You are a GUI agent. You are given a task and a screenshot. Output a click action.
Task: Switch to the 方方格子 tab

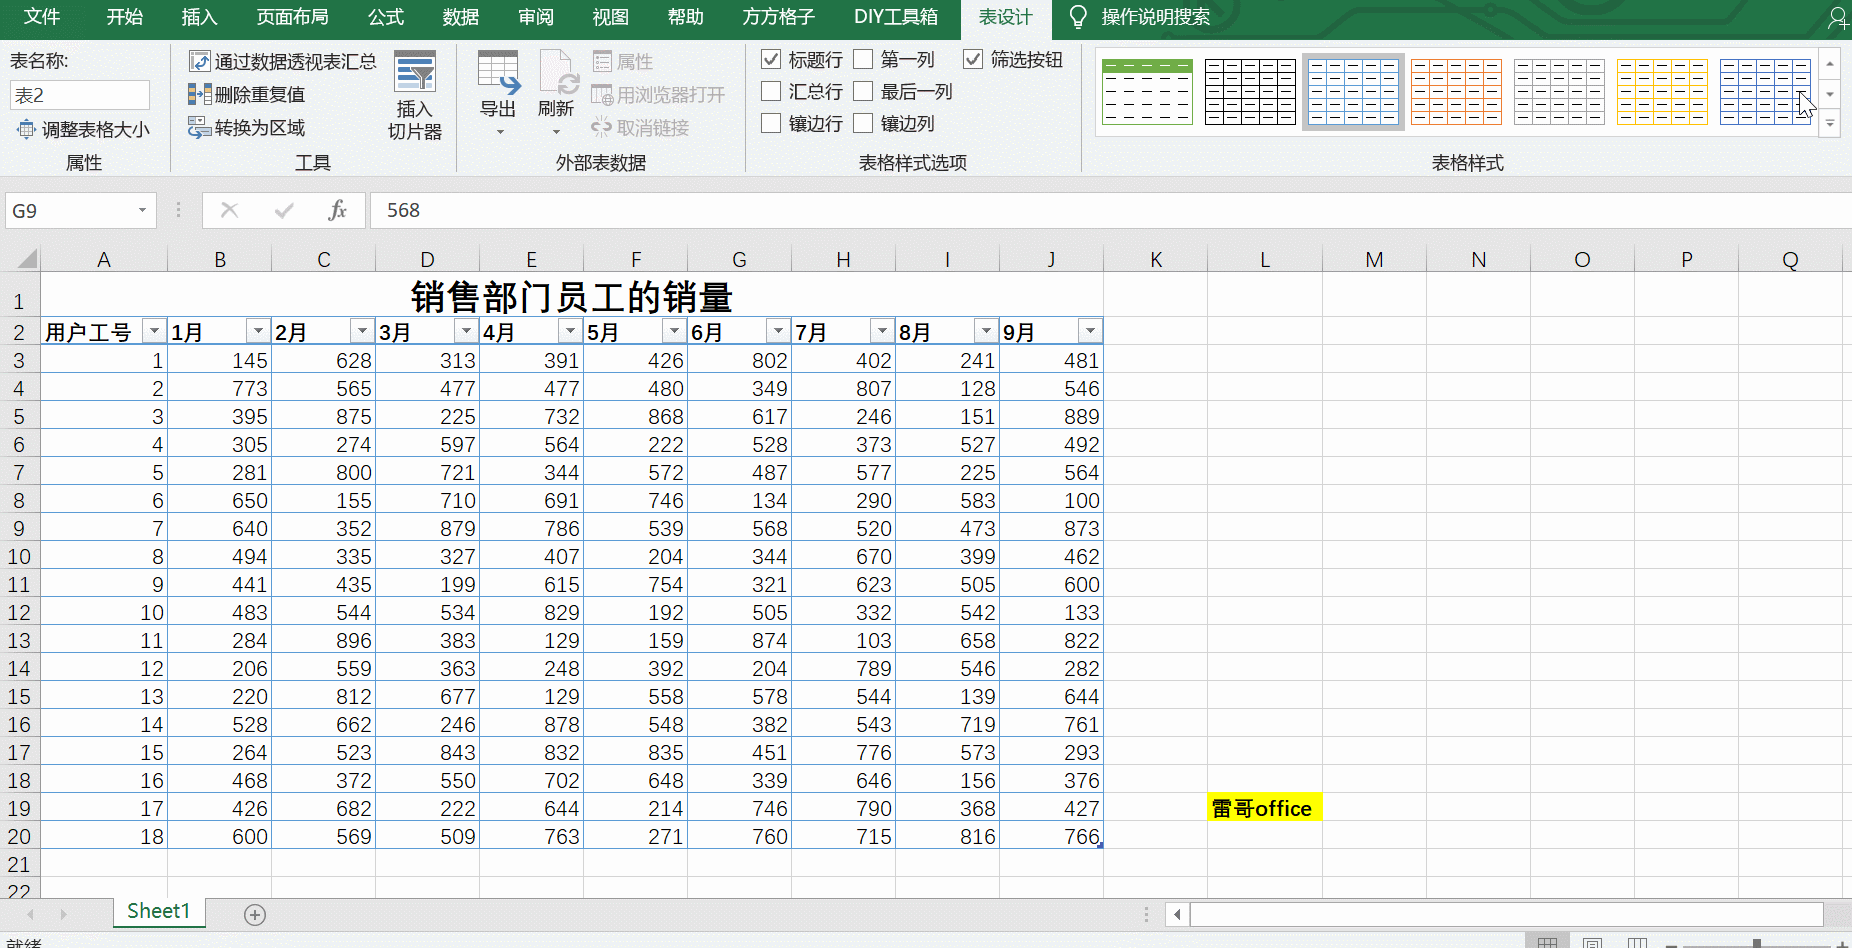click(778, 17)
